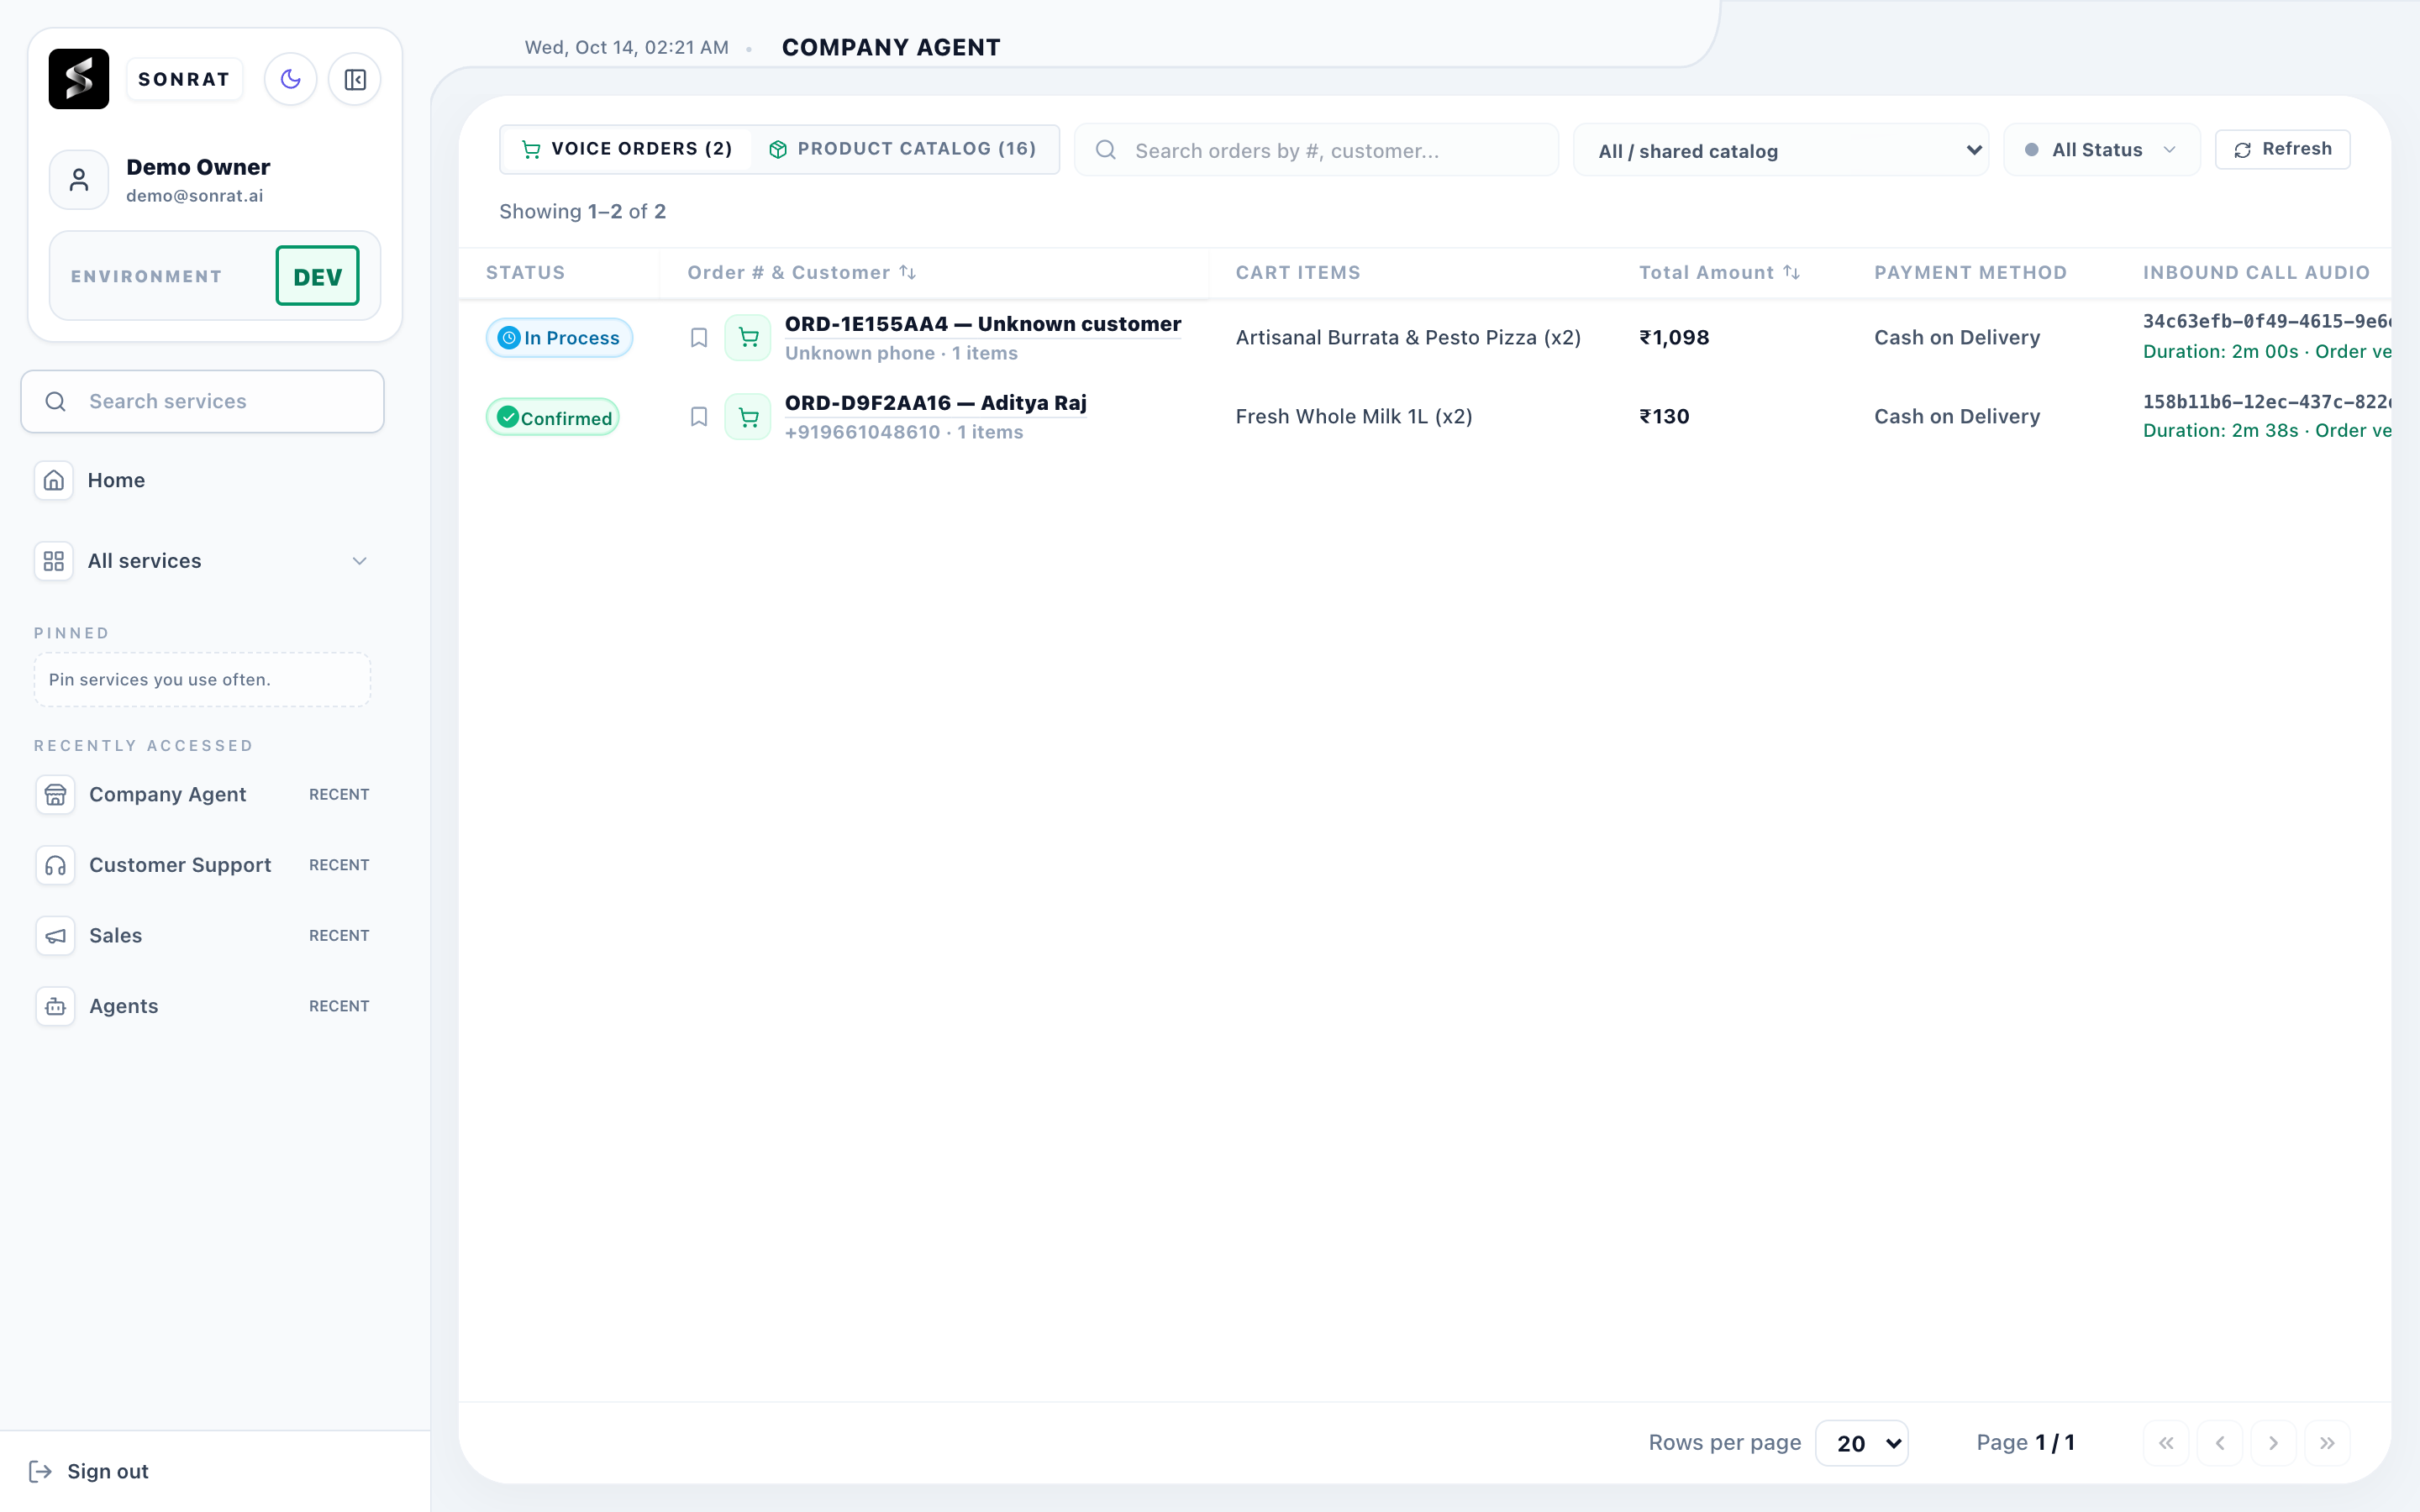Open order ORD-D9F2AA16 Aditya Raj link

tap(935, 403)
